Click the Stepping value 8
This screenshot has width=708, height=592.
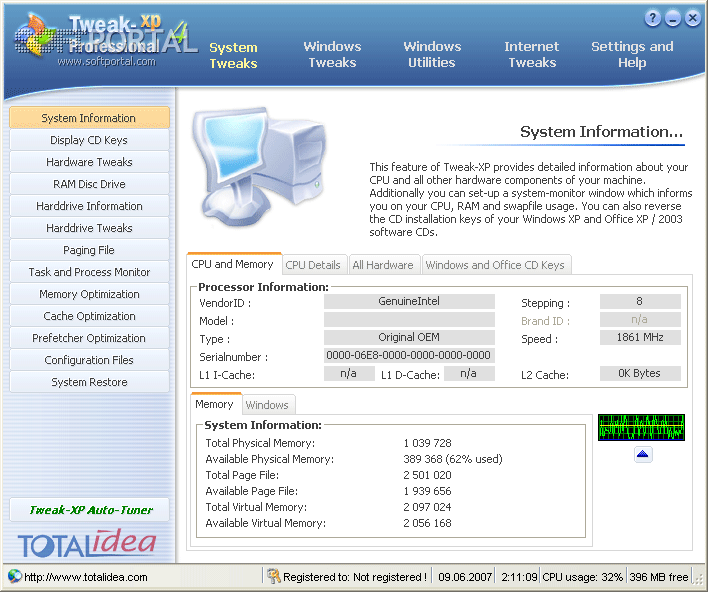[x=640, y=301]
